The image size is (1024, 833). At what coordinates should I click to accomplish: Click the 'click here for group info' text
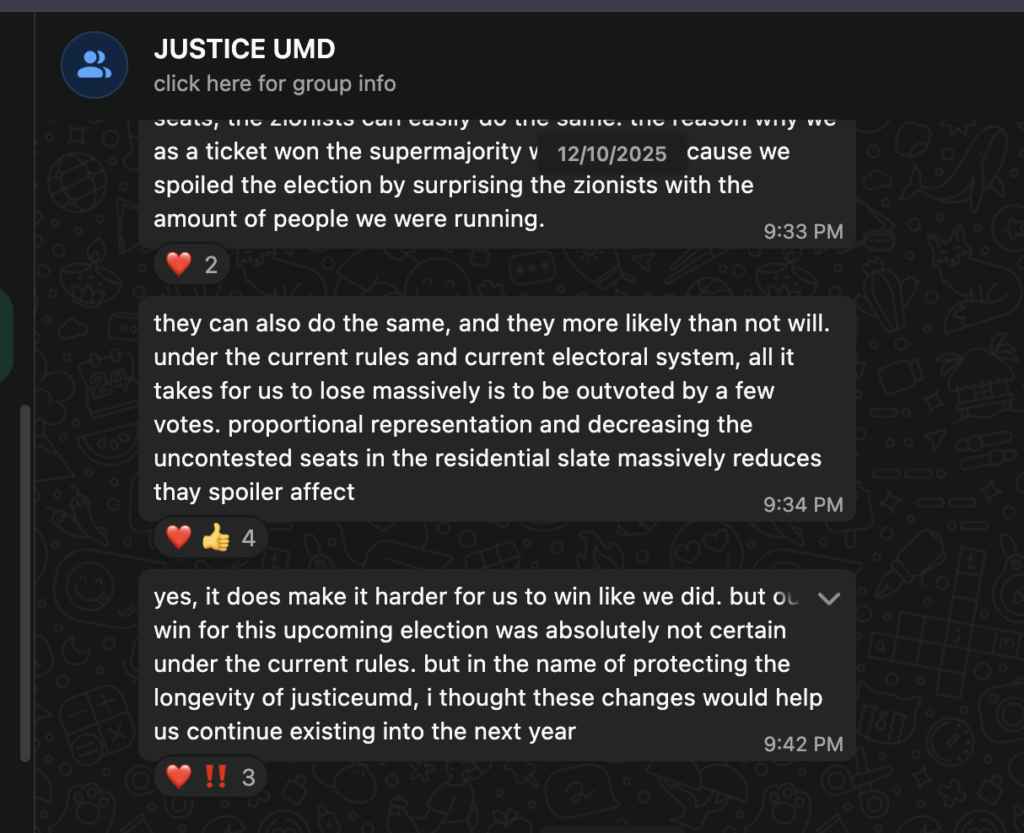274,84
